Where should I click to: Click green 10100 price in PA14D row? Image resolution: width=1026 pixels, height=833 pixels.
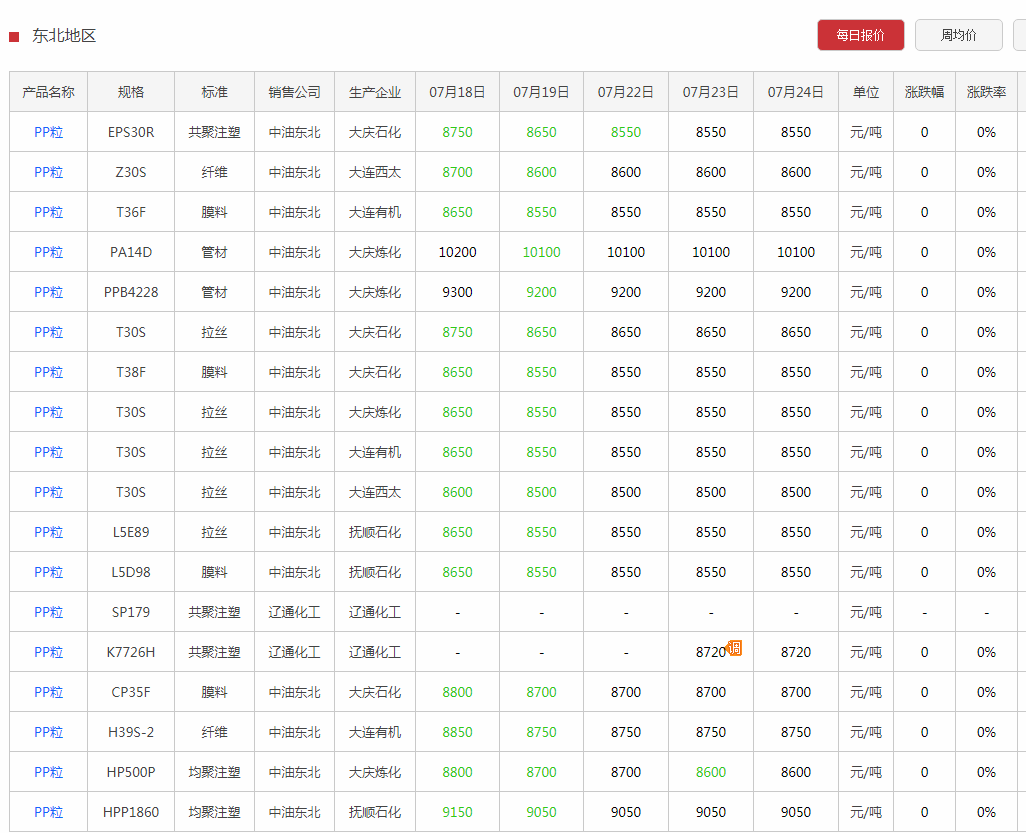tap(541, 252)
